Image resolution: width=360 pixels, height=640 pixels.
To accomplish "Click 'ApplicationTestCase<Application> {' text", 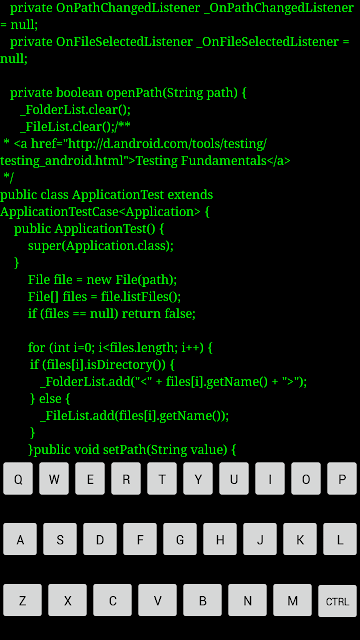I will click(104, 212).
